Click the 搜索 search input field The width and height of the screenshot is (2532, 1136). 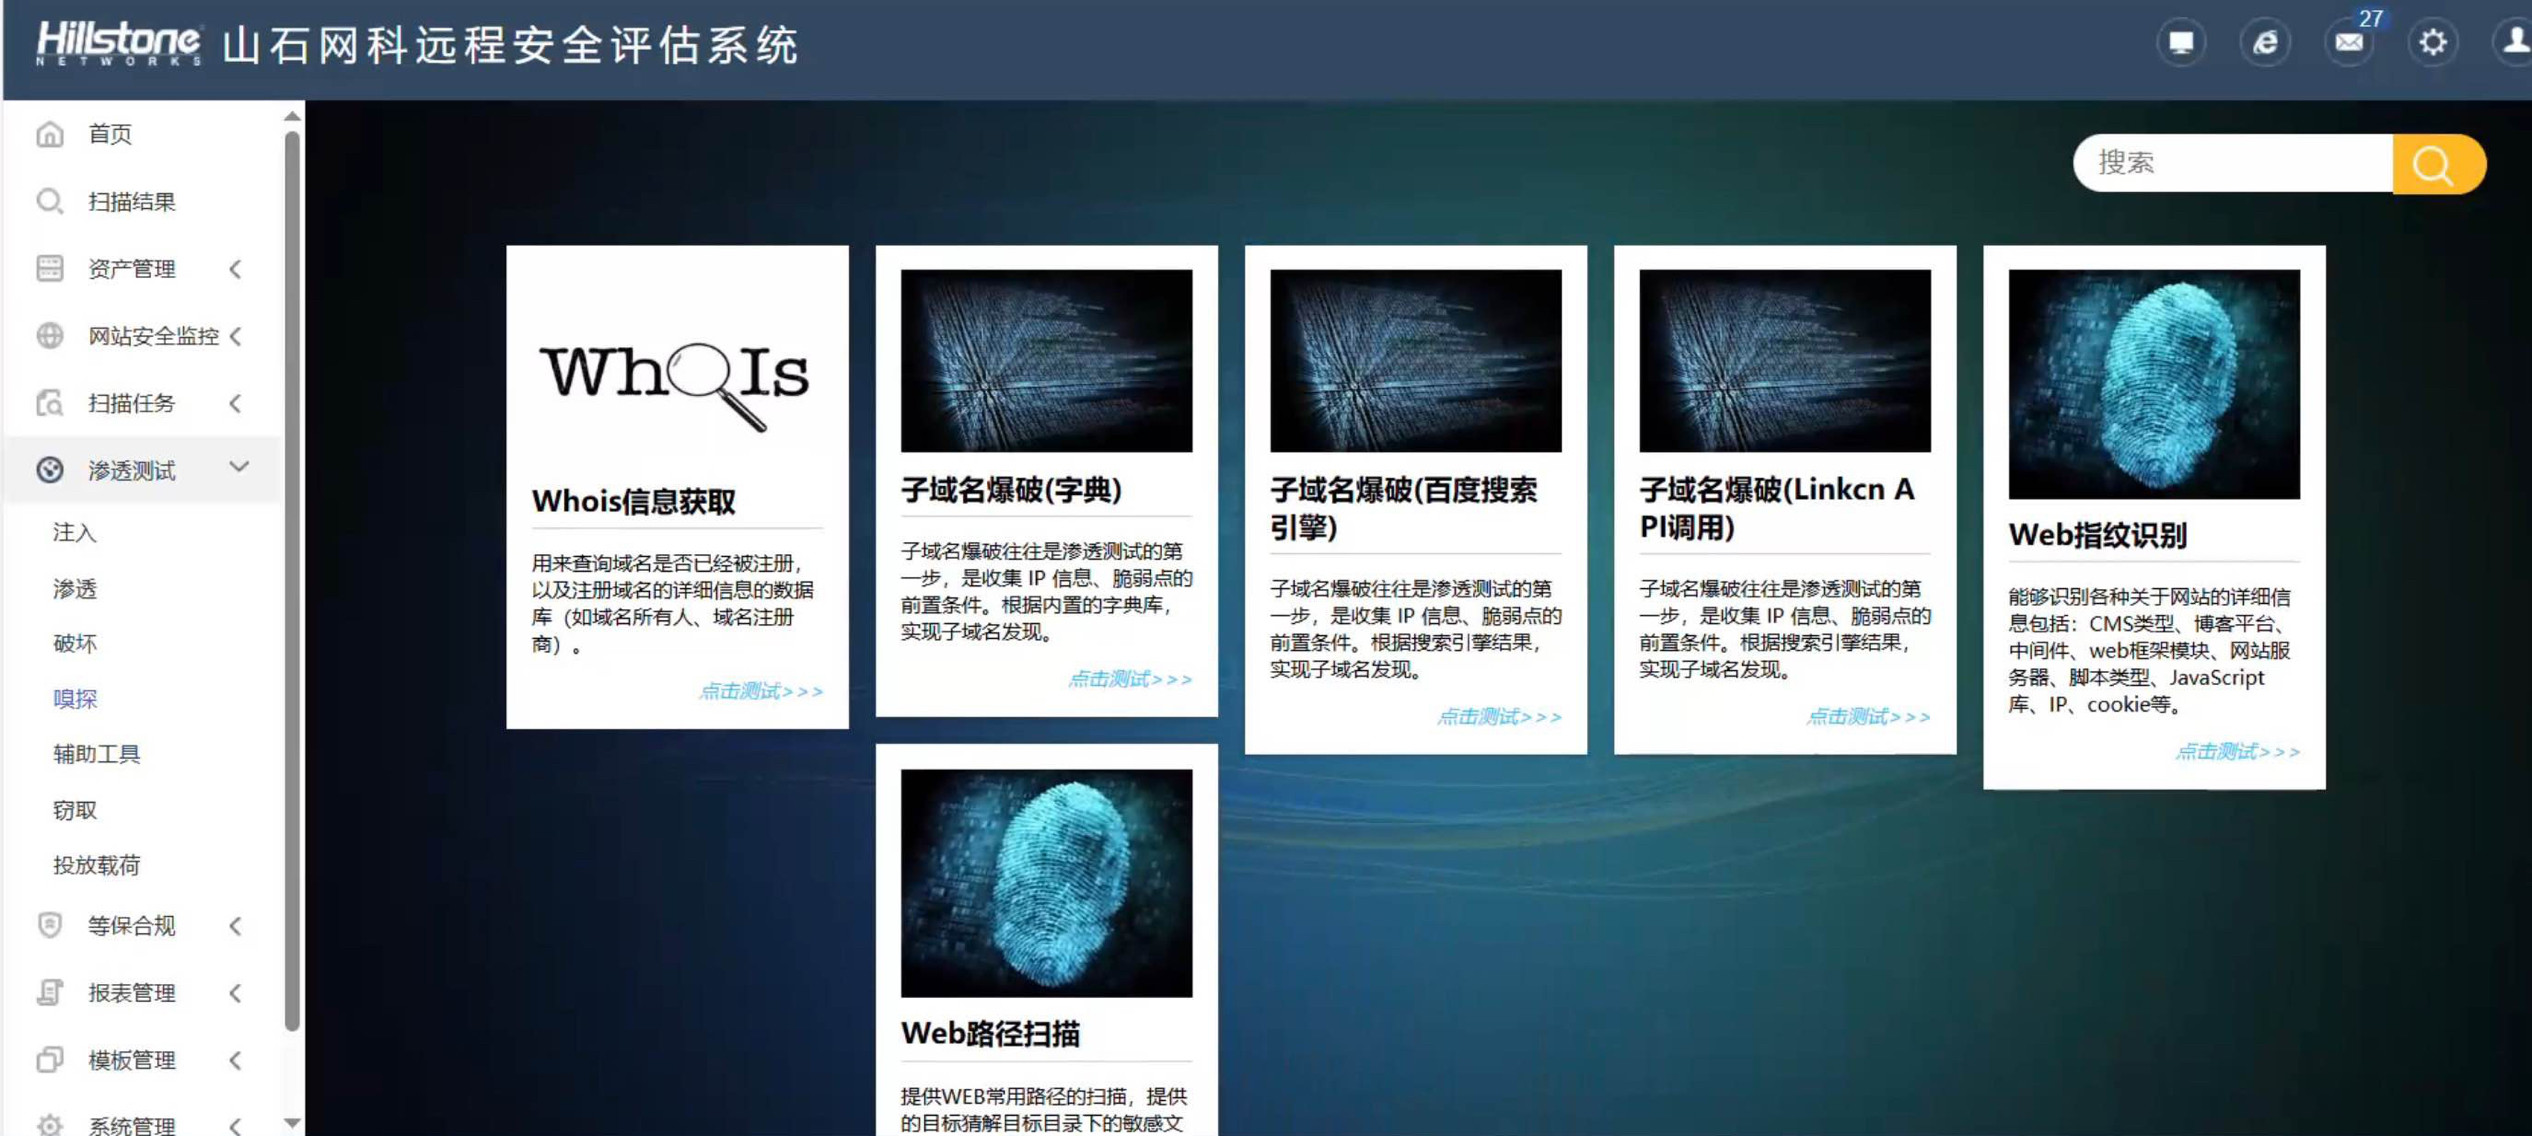2230,163
